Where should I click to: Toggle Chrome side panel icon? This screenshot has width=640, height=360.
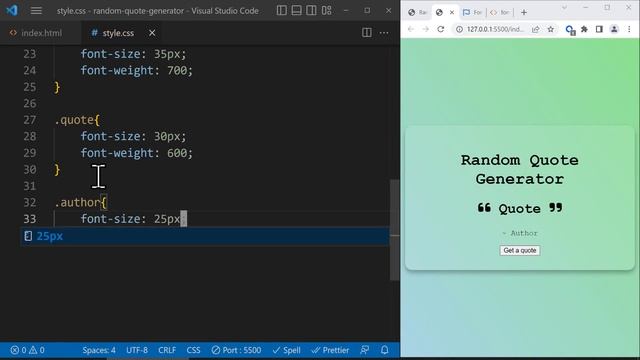pos(599,29)
